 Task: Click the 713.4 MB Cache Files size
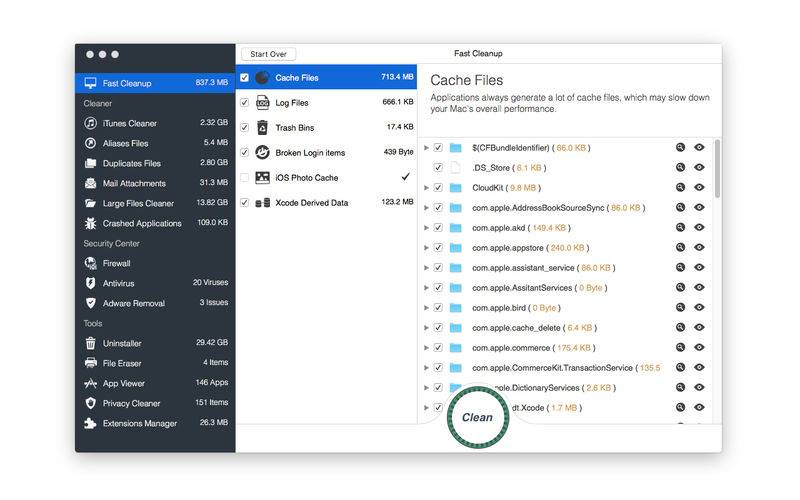[x=397, y=77]
